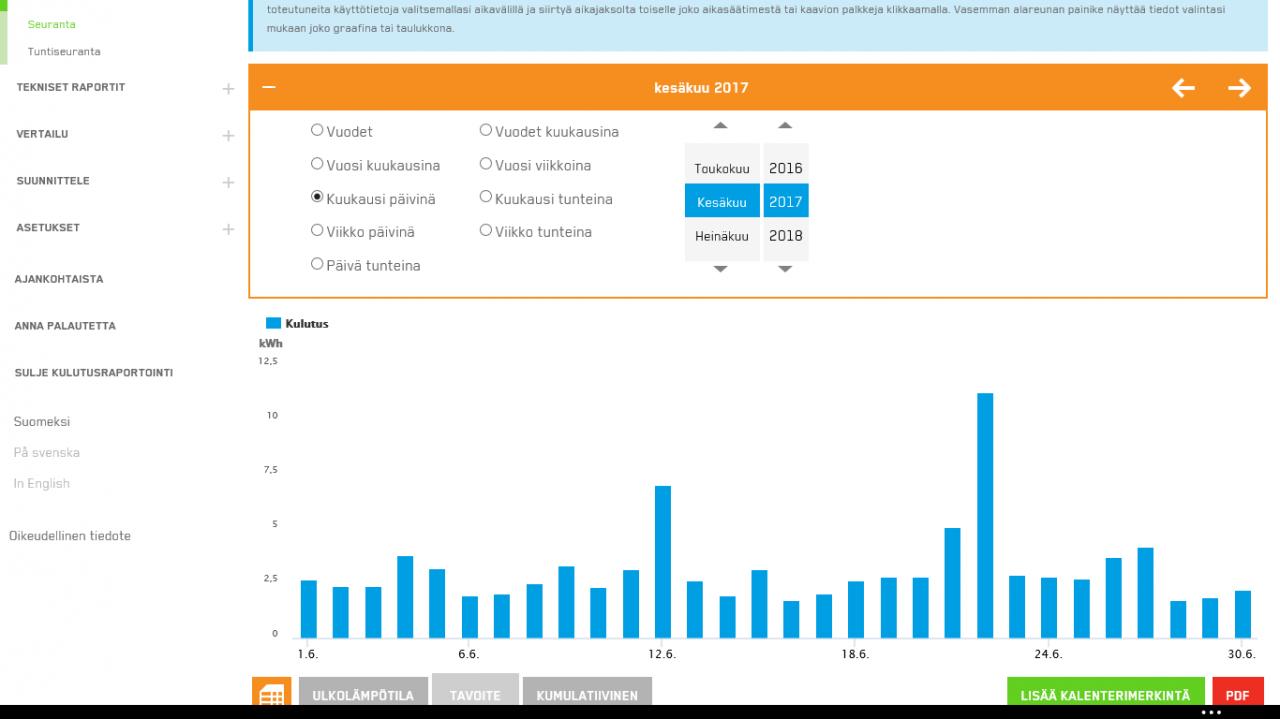The width and height of the screenshot is (1280, 719).
Task: Open the Anna palautetta menu item
Action: (x=65, y=326)
